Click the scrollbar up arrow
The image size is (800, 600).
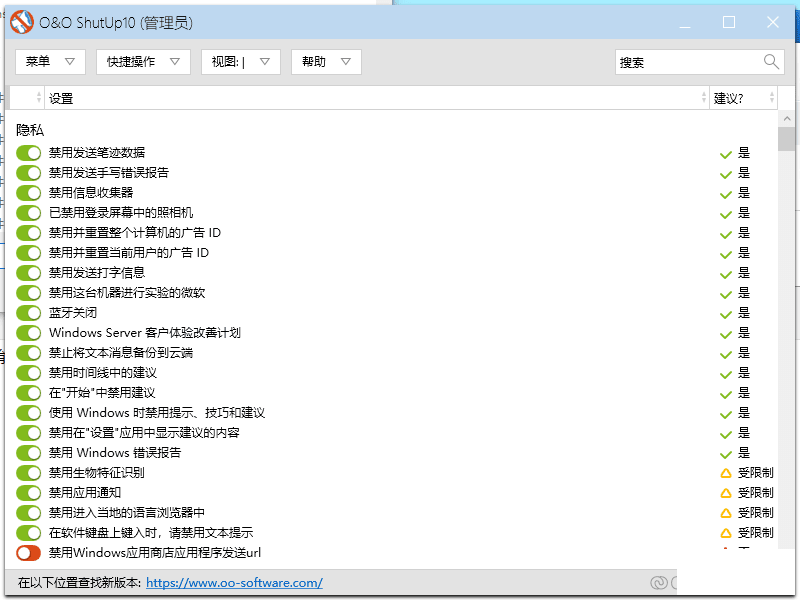[786, 119]
